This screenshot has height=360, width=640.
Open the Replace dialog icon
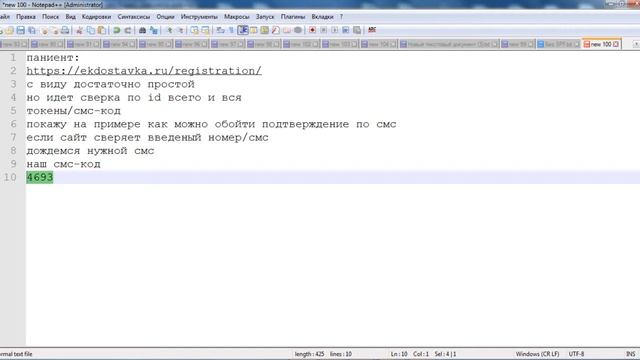153,30
